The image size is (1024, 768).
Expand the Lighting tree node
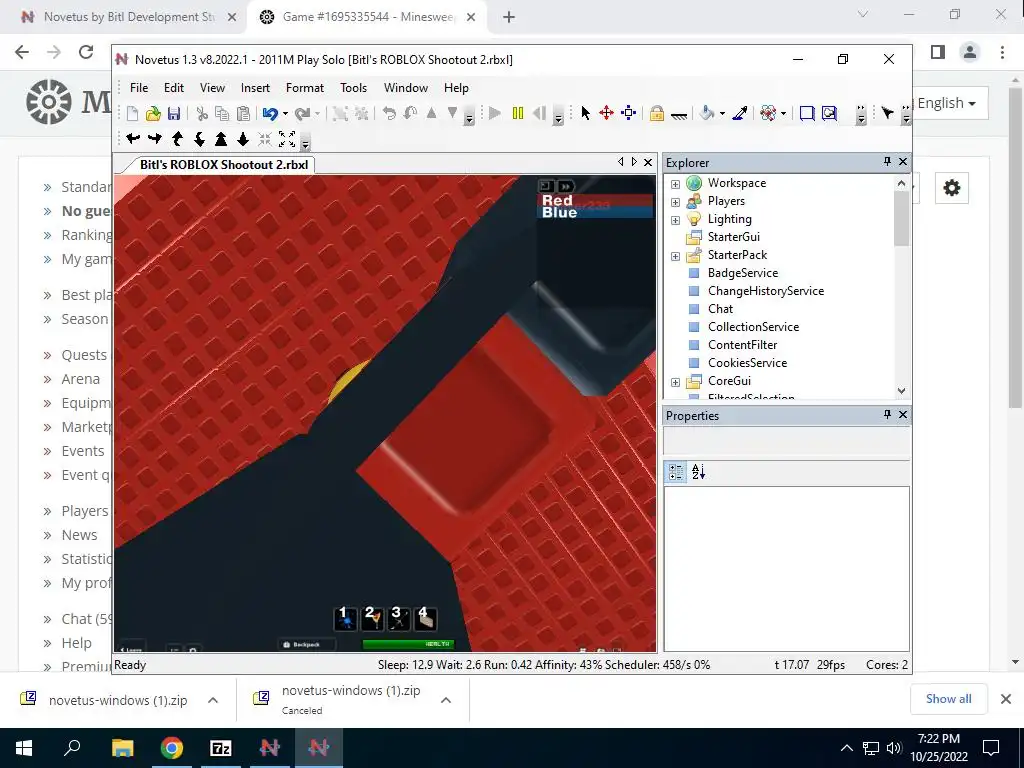click(675, 220)
